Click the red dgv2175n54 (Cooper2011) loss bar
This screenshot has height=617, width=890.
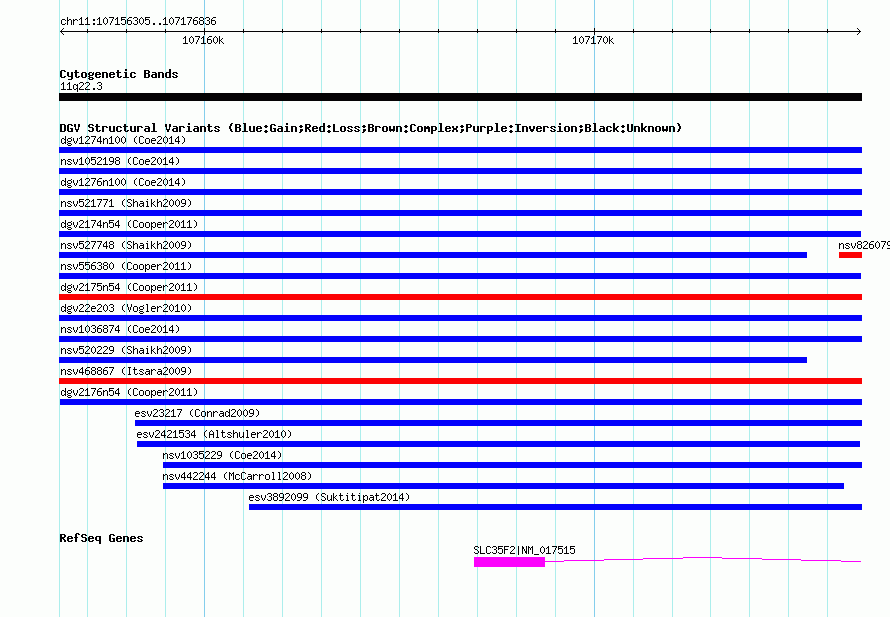click(460, 297)
